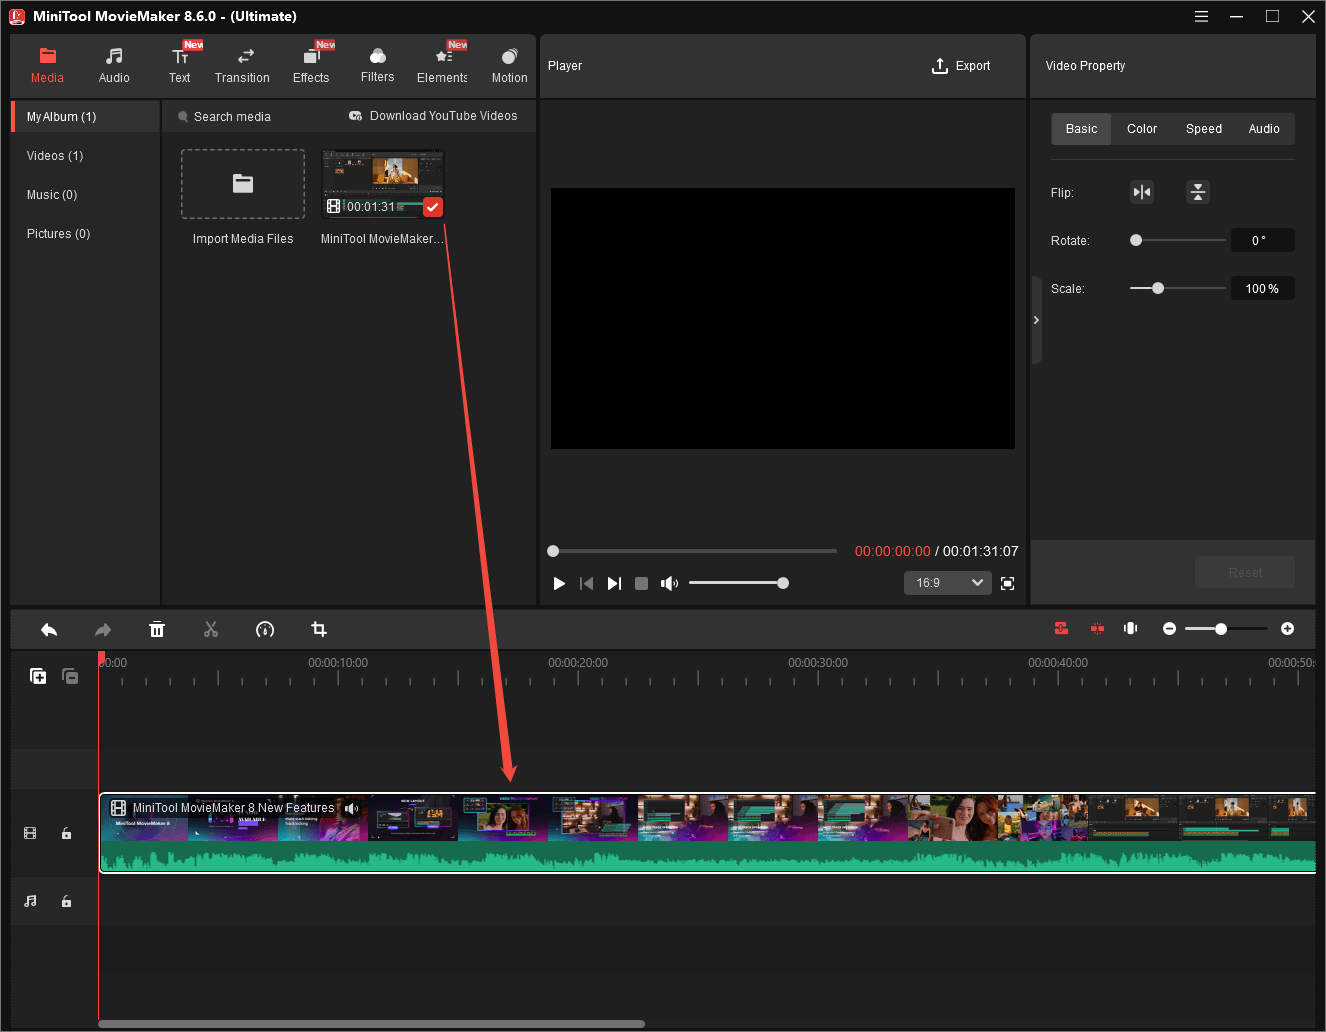Screen dimensions: 1326x1032
Task: Click the timeline horizontal scrollbar
Action: pos(372,1024)
